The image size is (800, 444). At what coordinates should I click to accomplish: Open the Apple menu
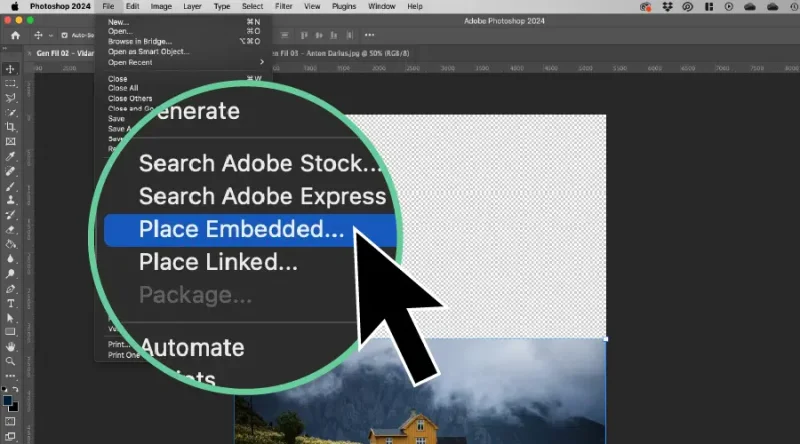click(15, 6)
